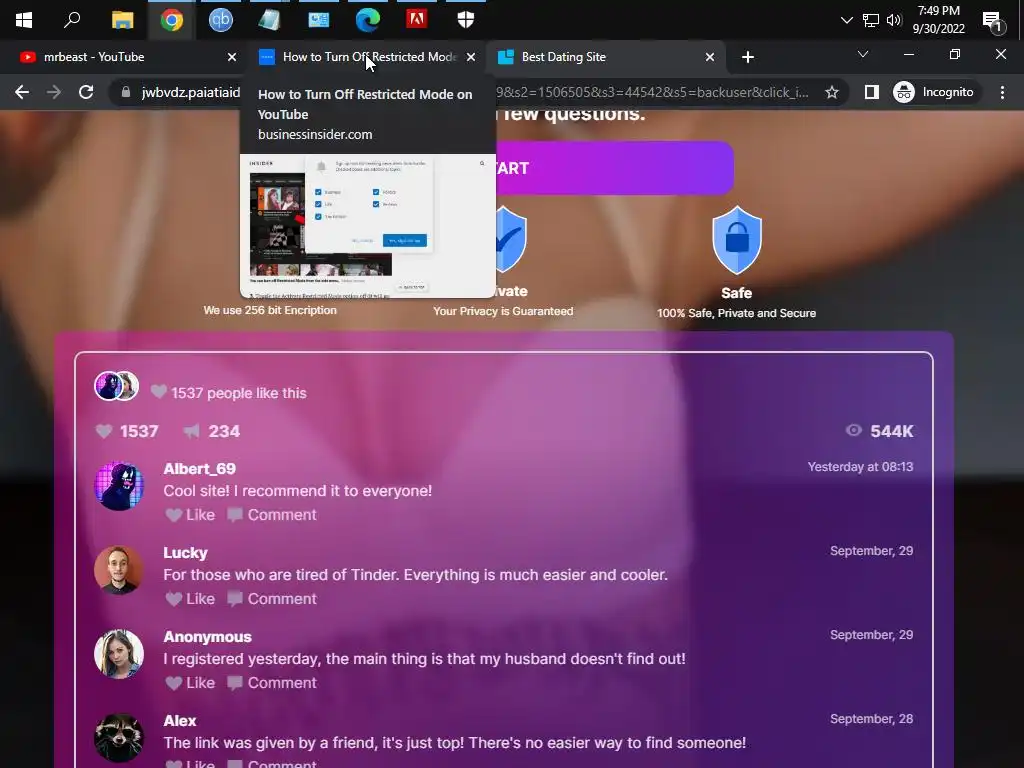Screen dimensions: 1024x768
Task: Click the megaphone icon beside 234
Action: point(191,431)
